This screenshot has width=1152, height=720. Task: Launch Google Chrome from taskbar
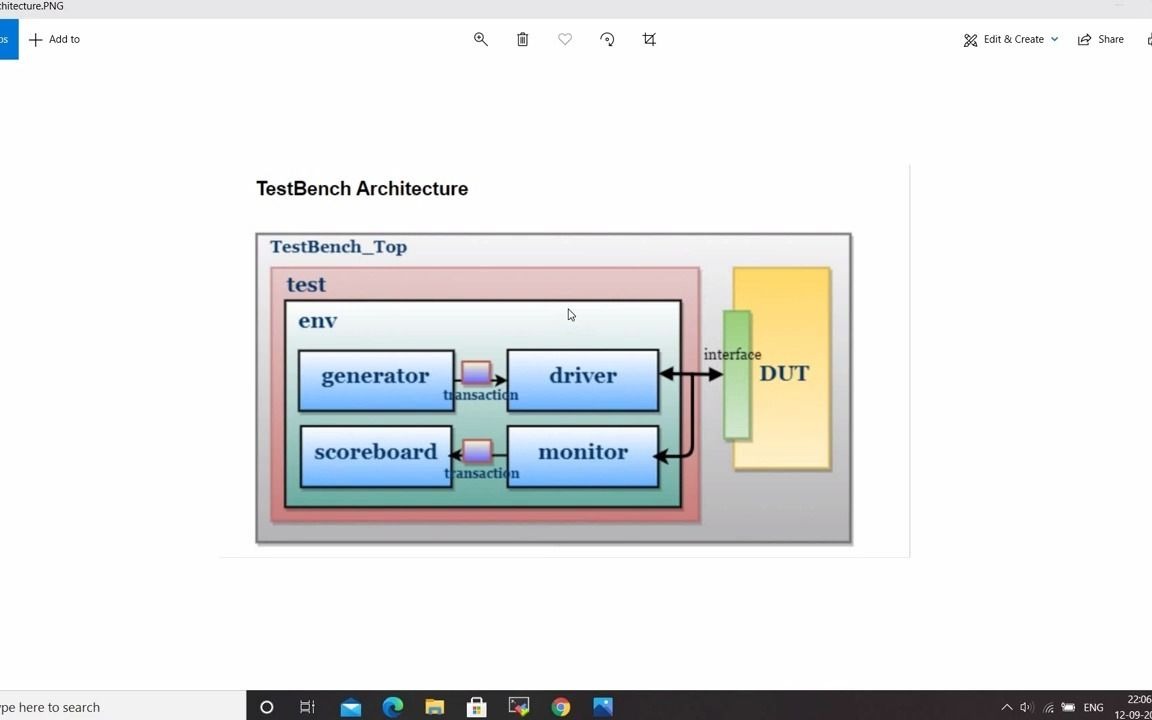[561, 707]
